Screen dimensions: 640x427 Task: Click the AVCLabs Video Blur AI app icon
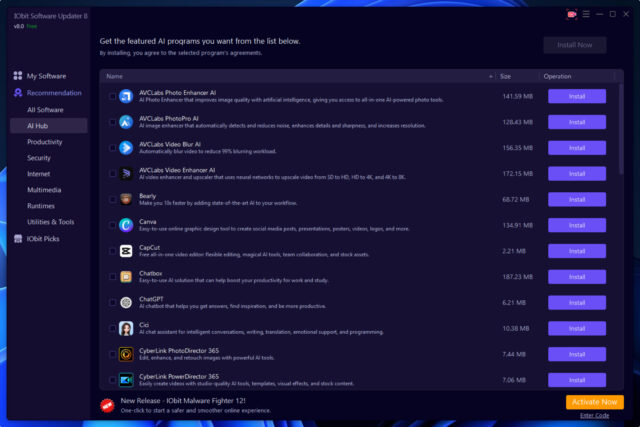[x=126, y=148]
